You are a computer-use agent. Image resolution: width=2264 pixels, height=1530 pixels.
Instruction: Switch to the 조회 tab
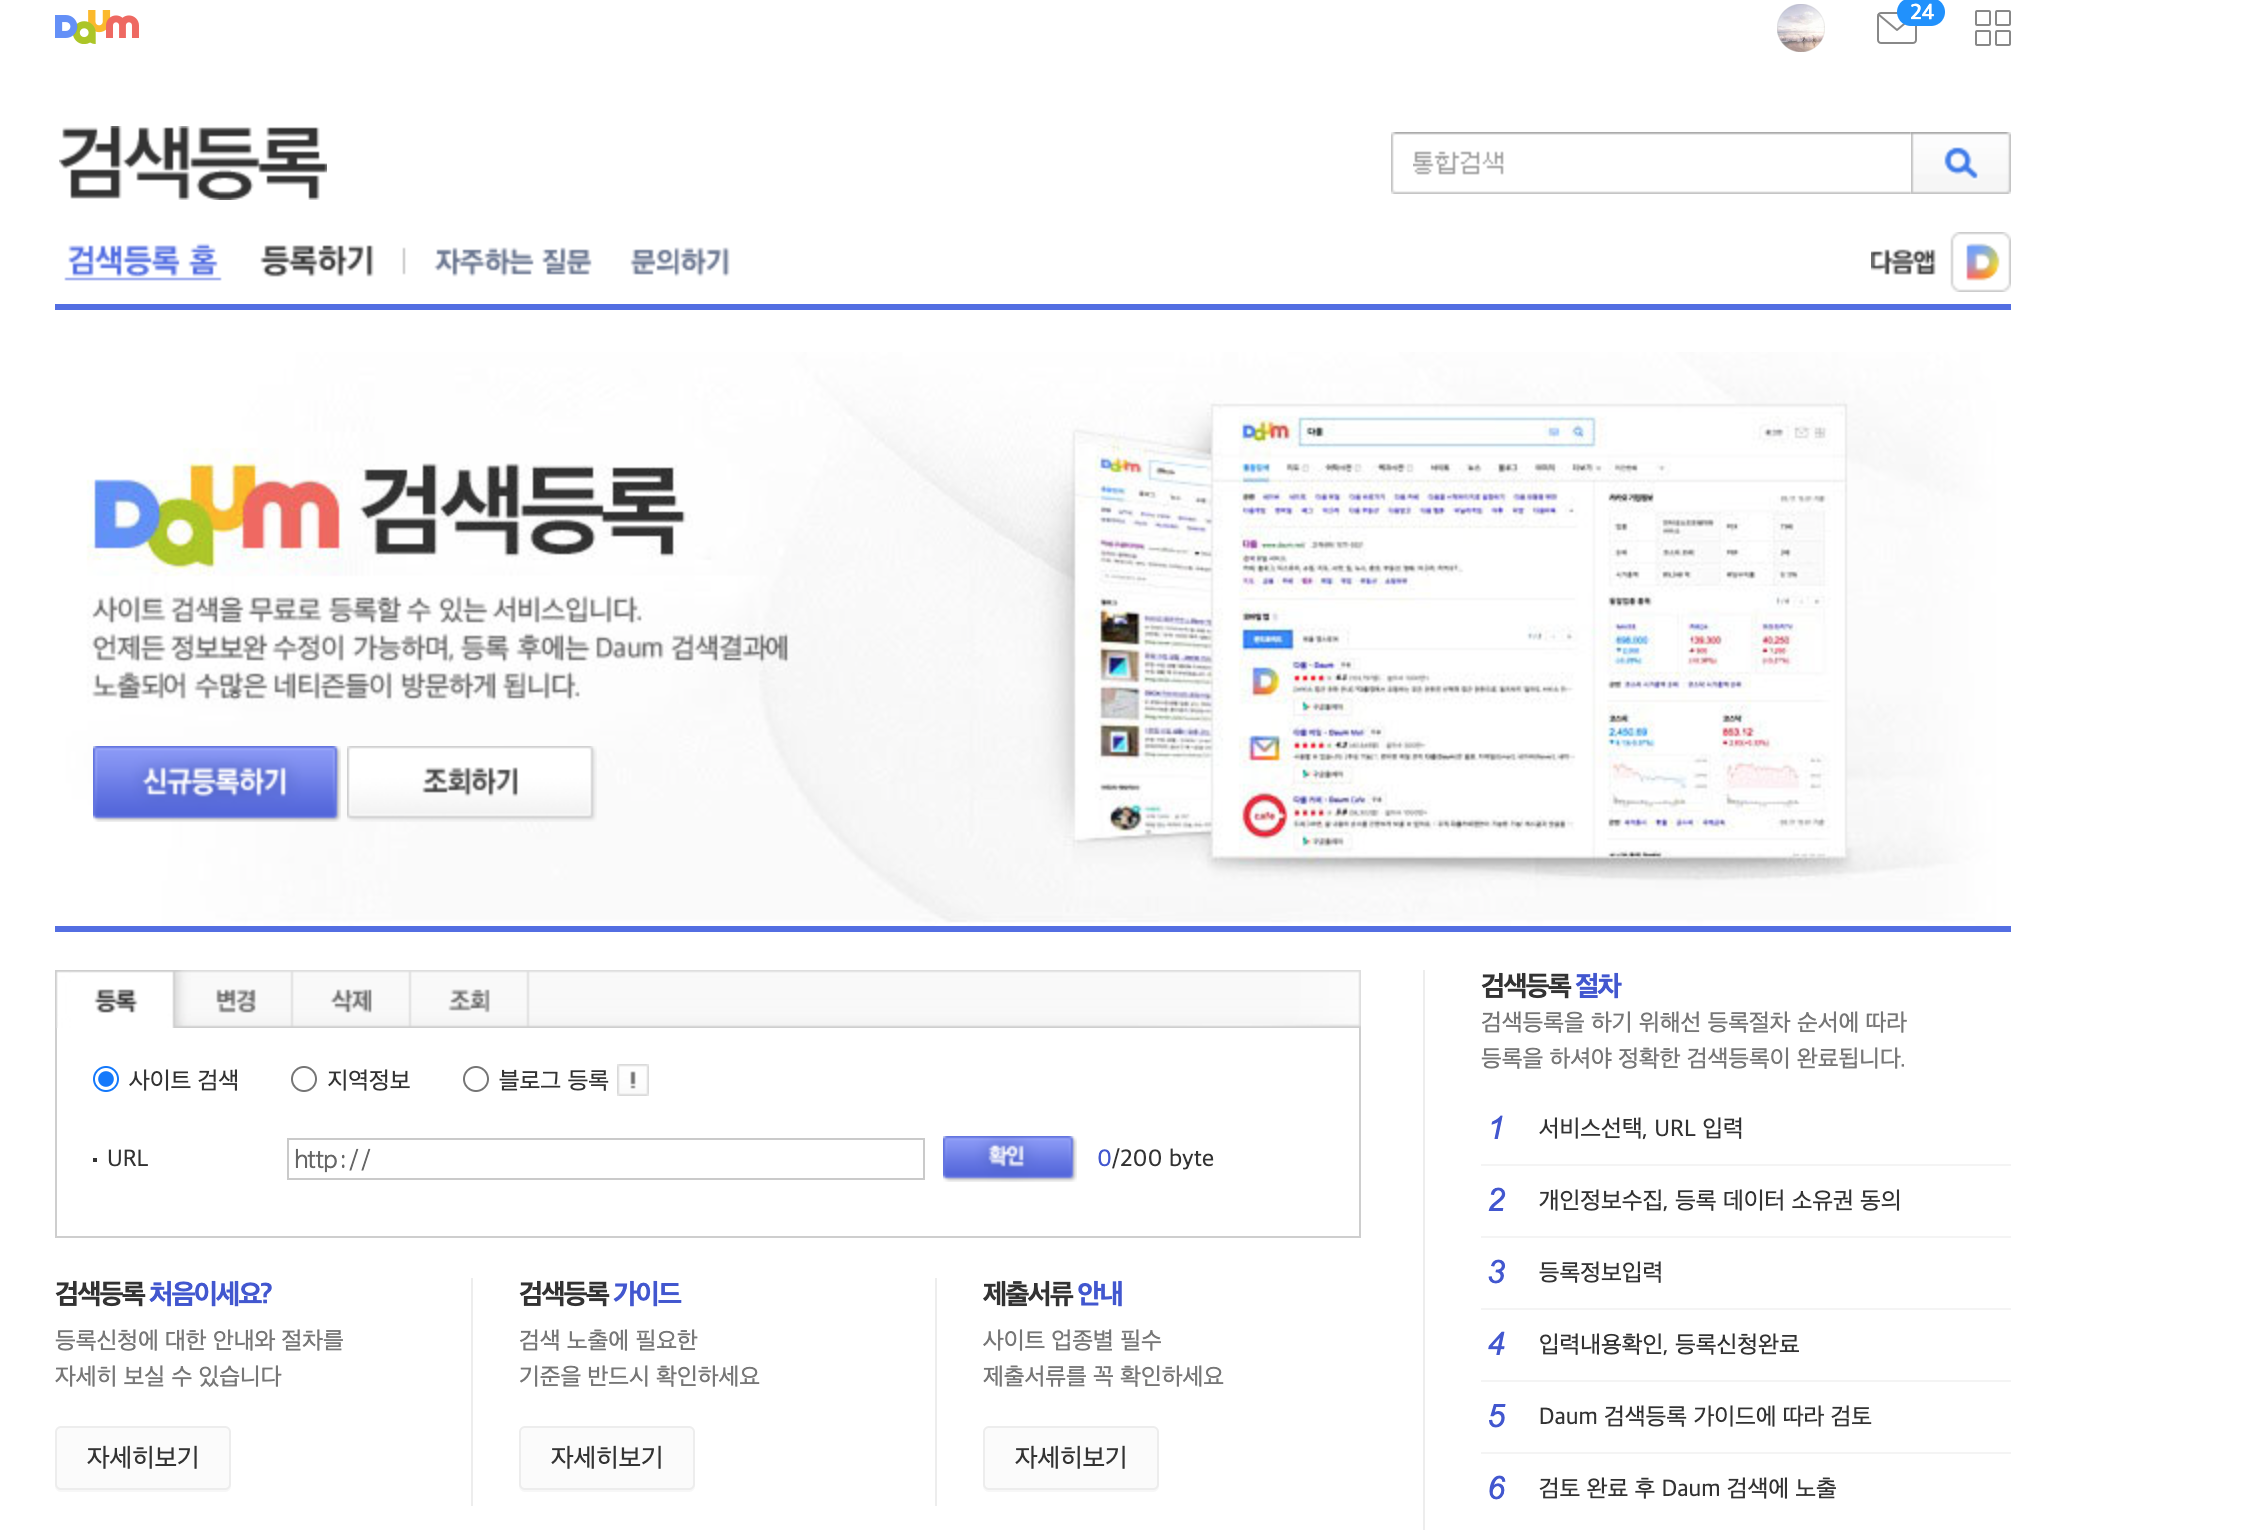pos(469,1000)
